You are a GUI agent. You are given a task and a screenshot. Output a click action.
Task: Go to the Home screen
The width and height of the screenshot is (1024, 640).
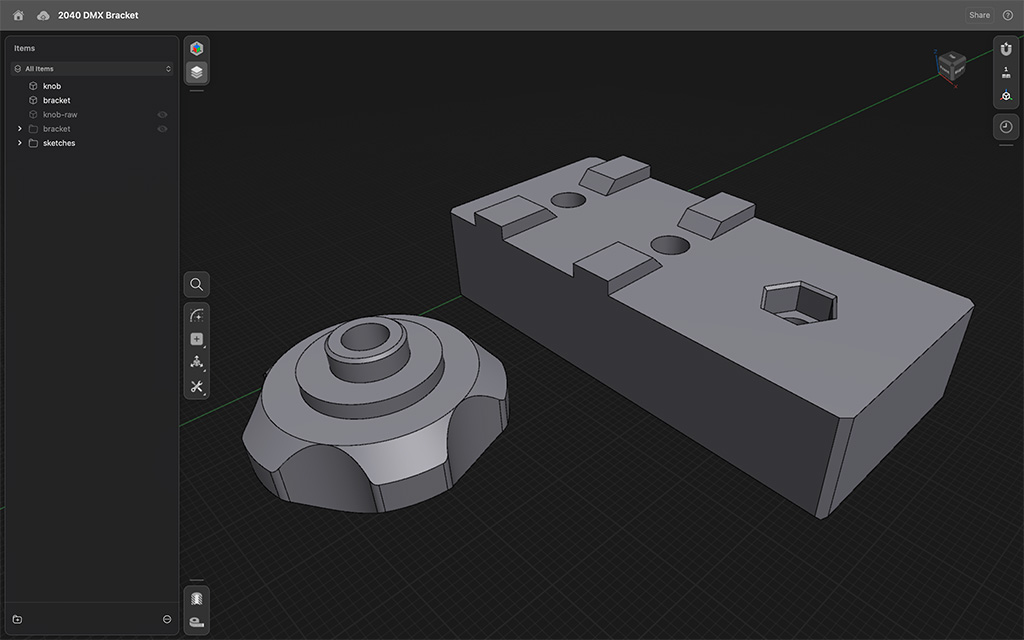click(18, 15)
